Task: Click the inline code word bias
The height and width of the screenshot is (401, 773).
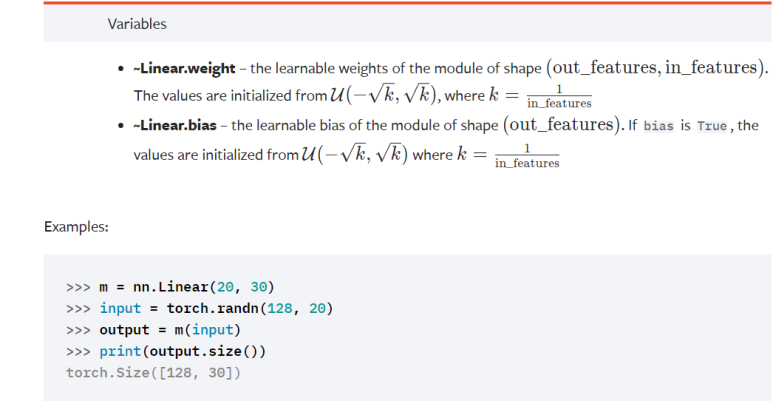Action: pyautogui.click(x=658, y=126)
